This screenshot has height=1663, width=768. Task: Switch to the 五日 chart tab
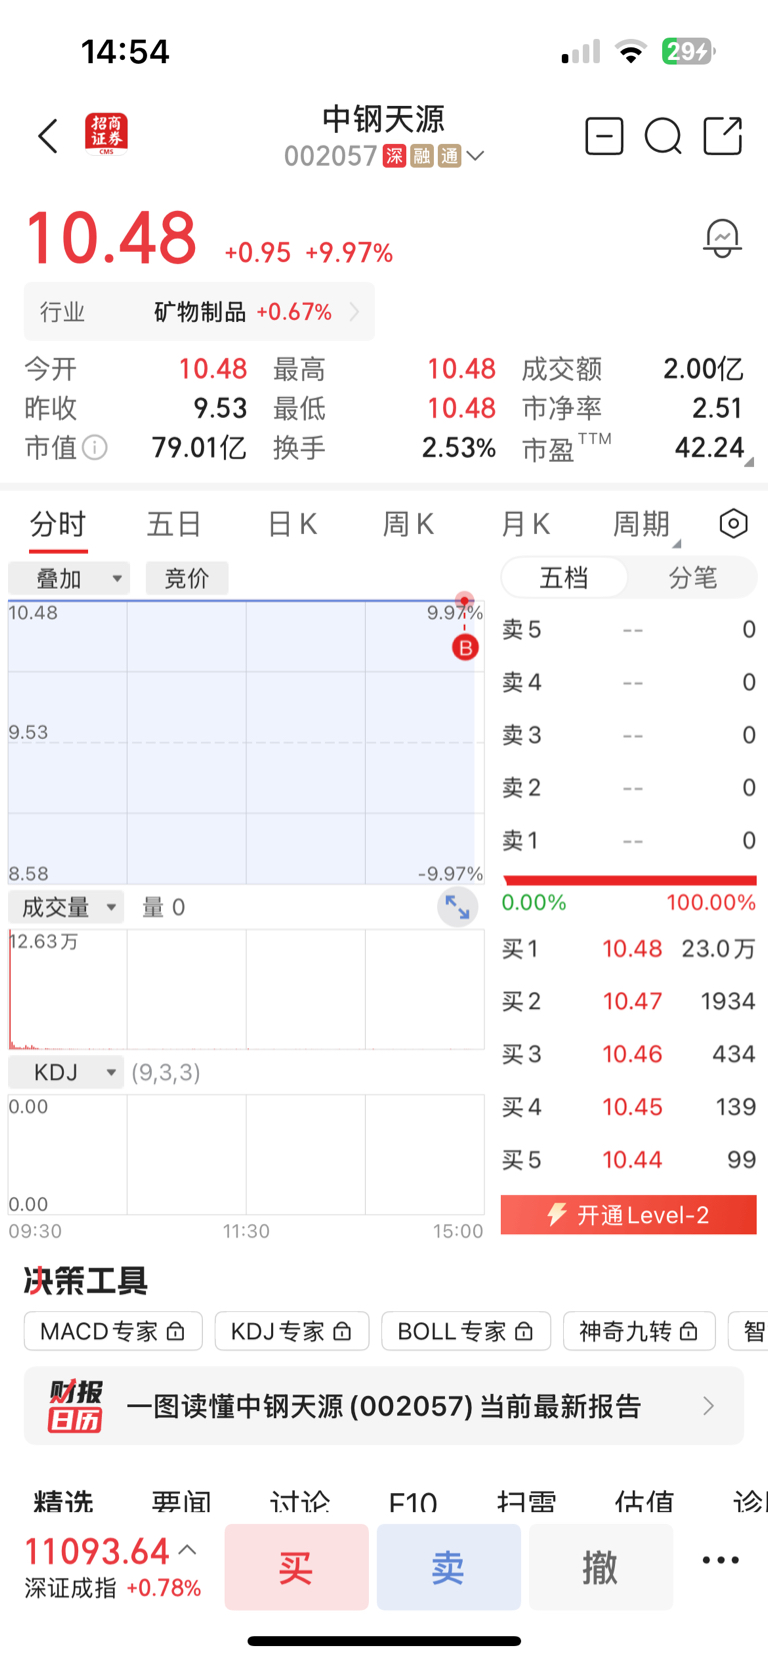(x=174, y=524)
